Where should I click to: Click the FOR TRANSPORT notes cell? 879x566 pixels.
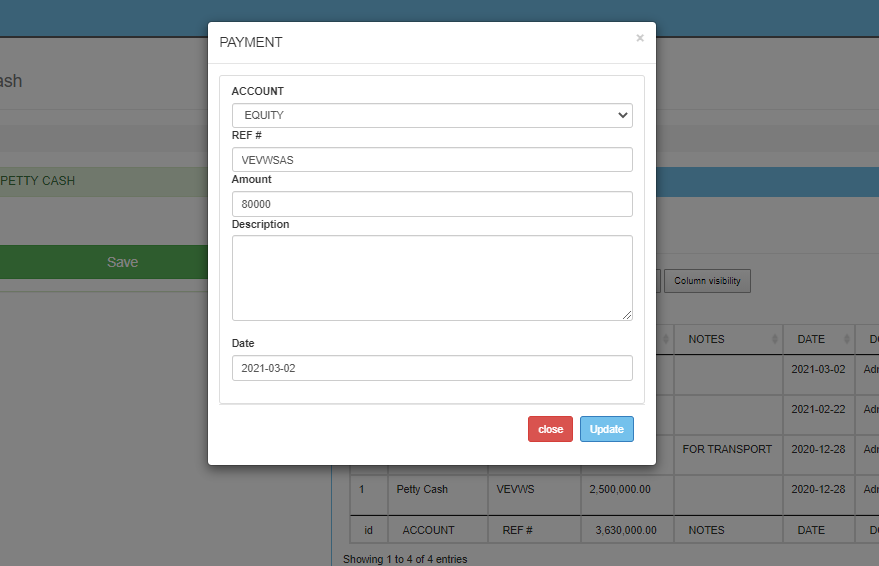click(727, 450)
